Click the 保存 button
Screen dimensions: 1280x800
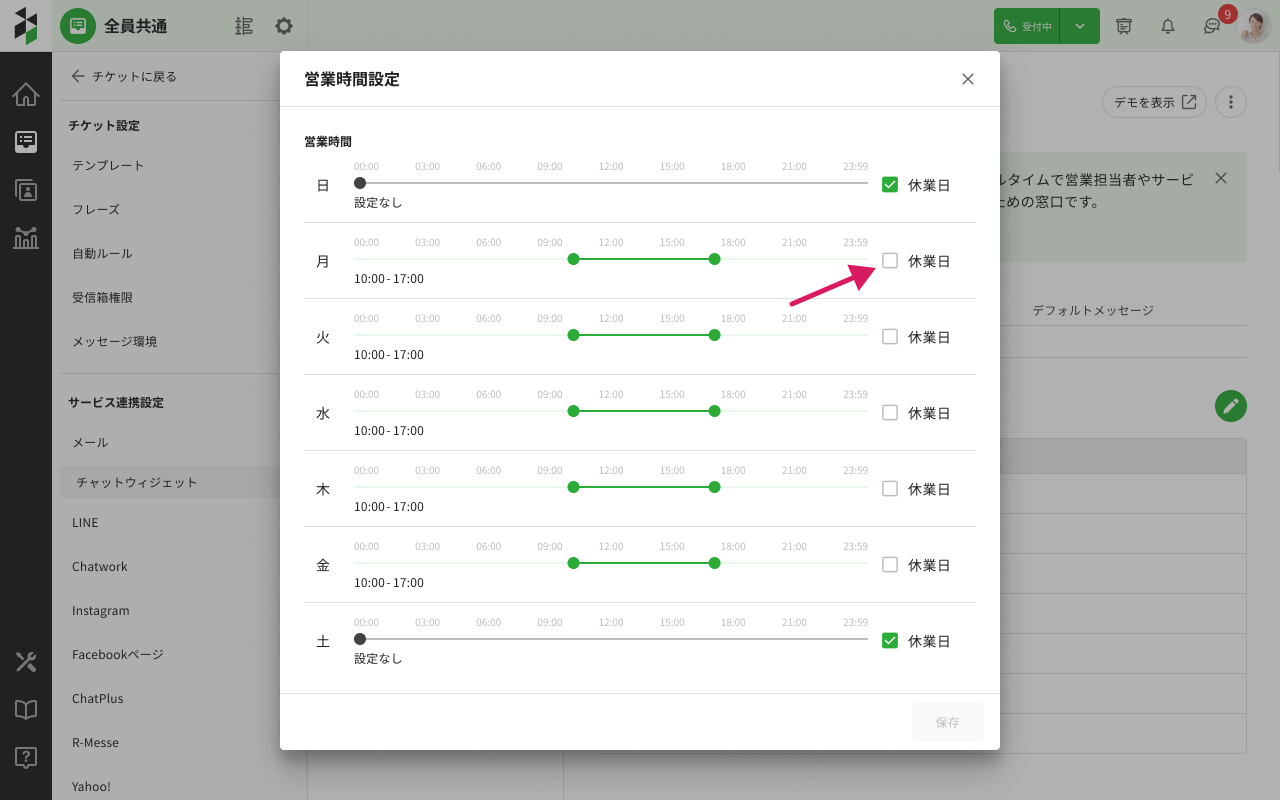(947, 722)
